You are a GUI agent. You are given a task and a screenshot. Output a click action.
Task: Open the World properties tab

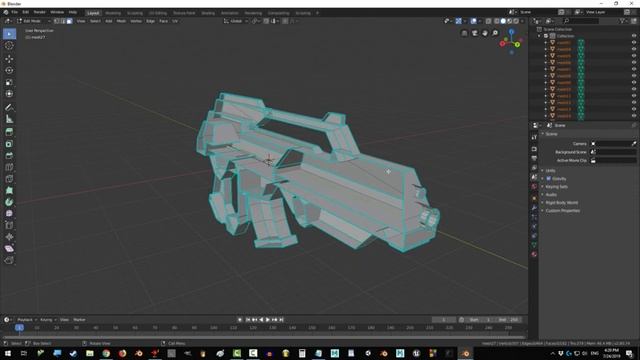[534, 187]
